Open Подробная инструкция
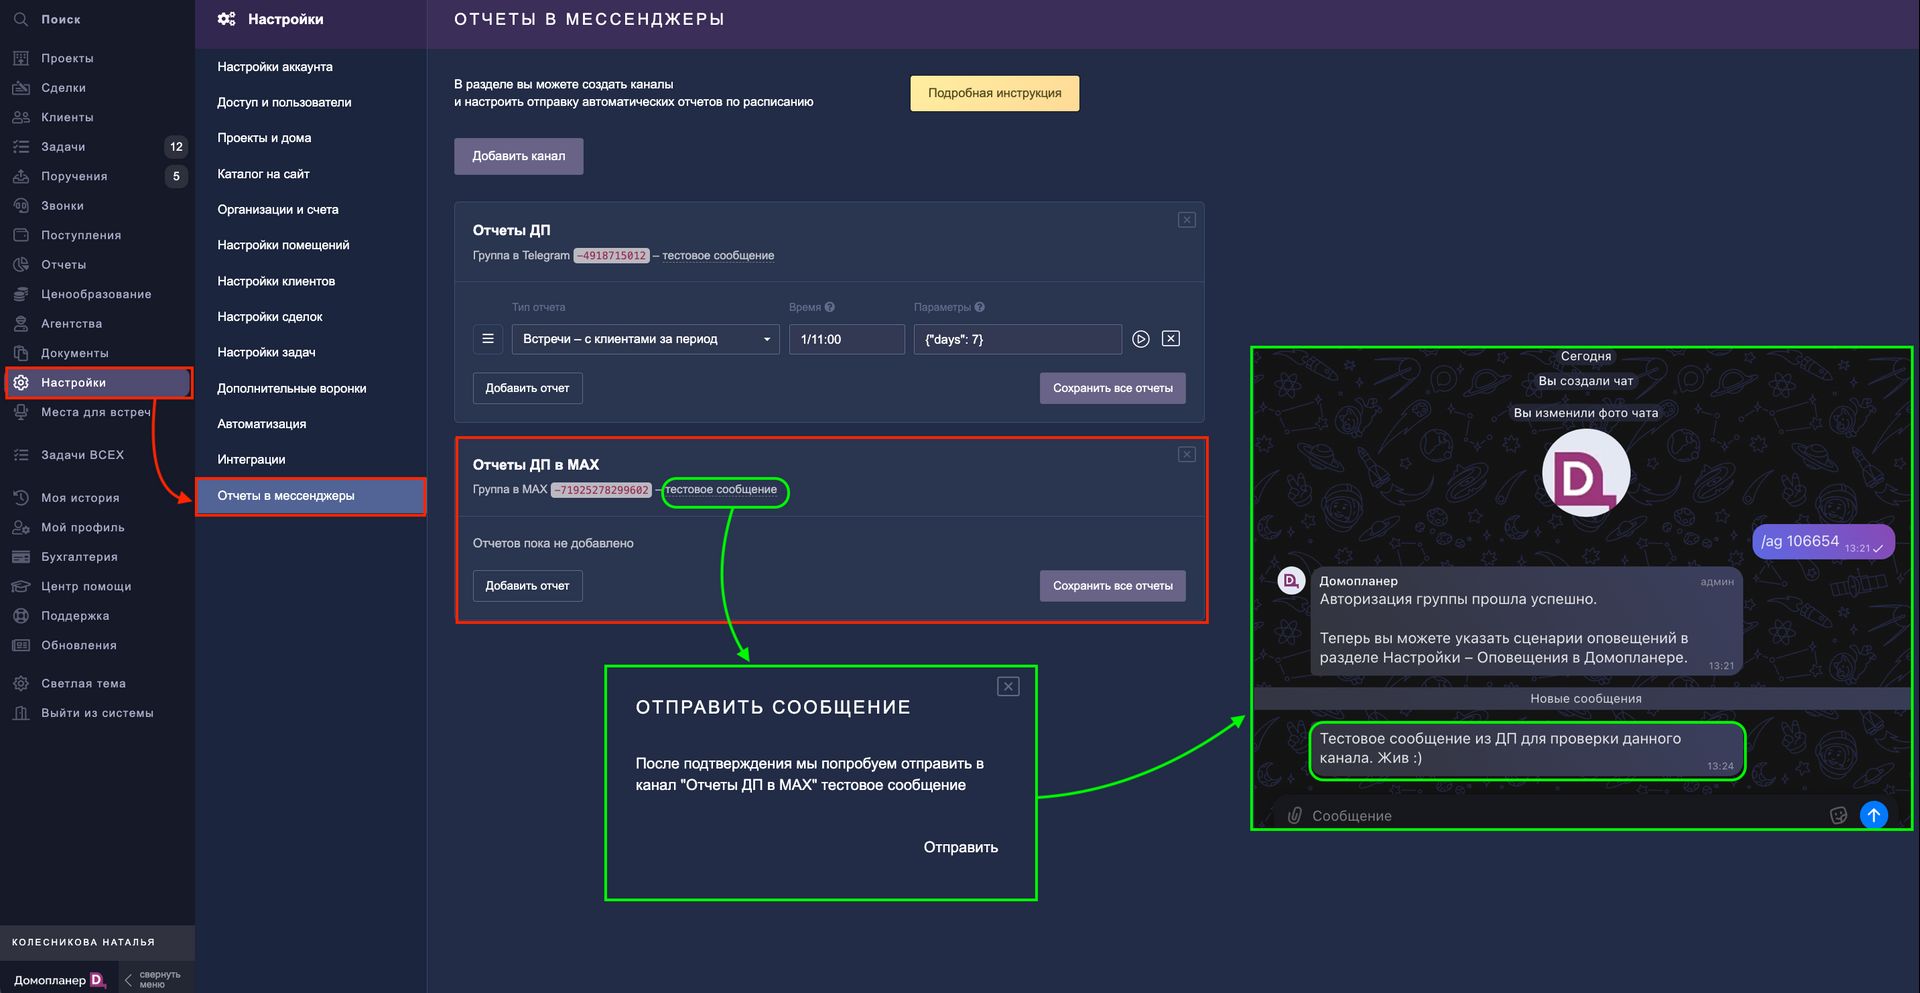Screen dimensions: 1920x993 994,93
